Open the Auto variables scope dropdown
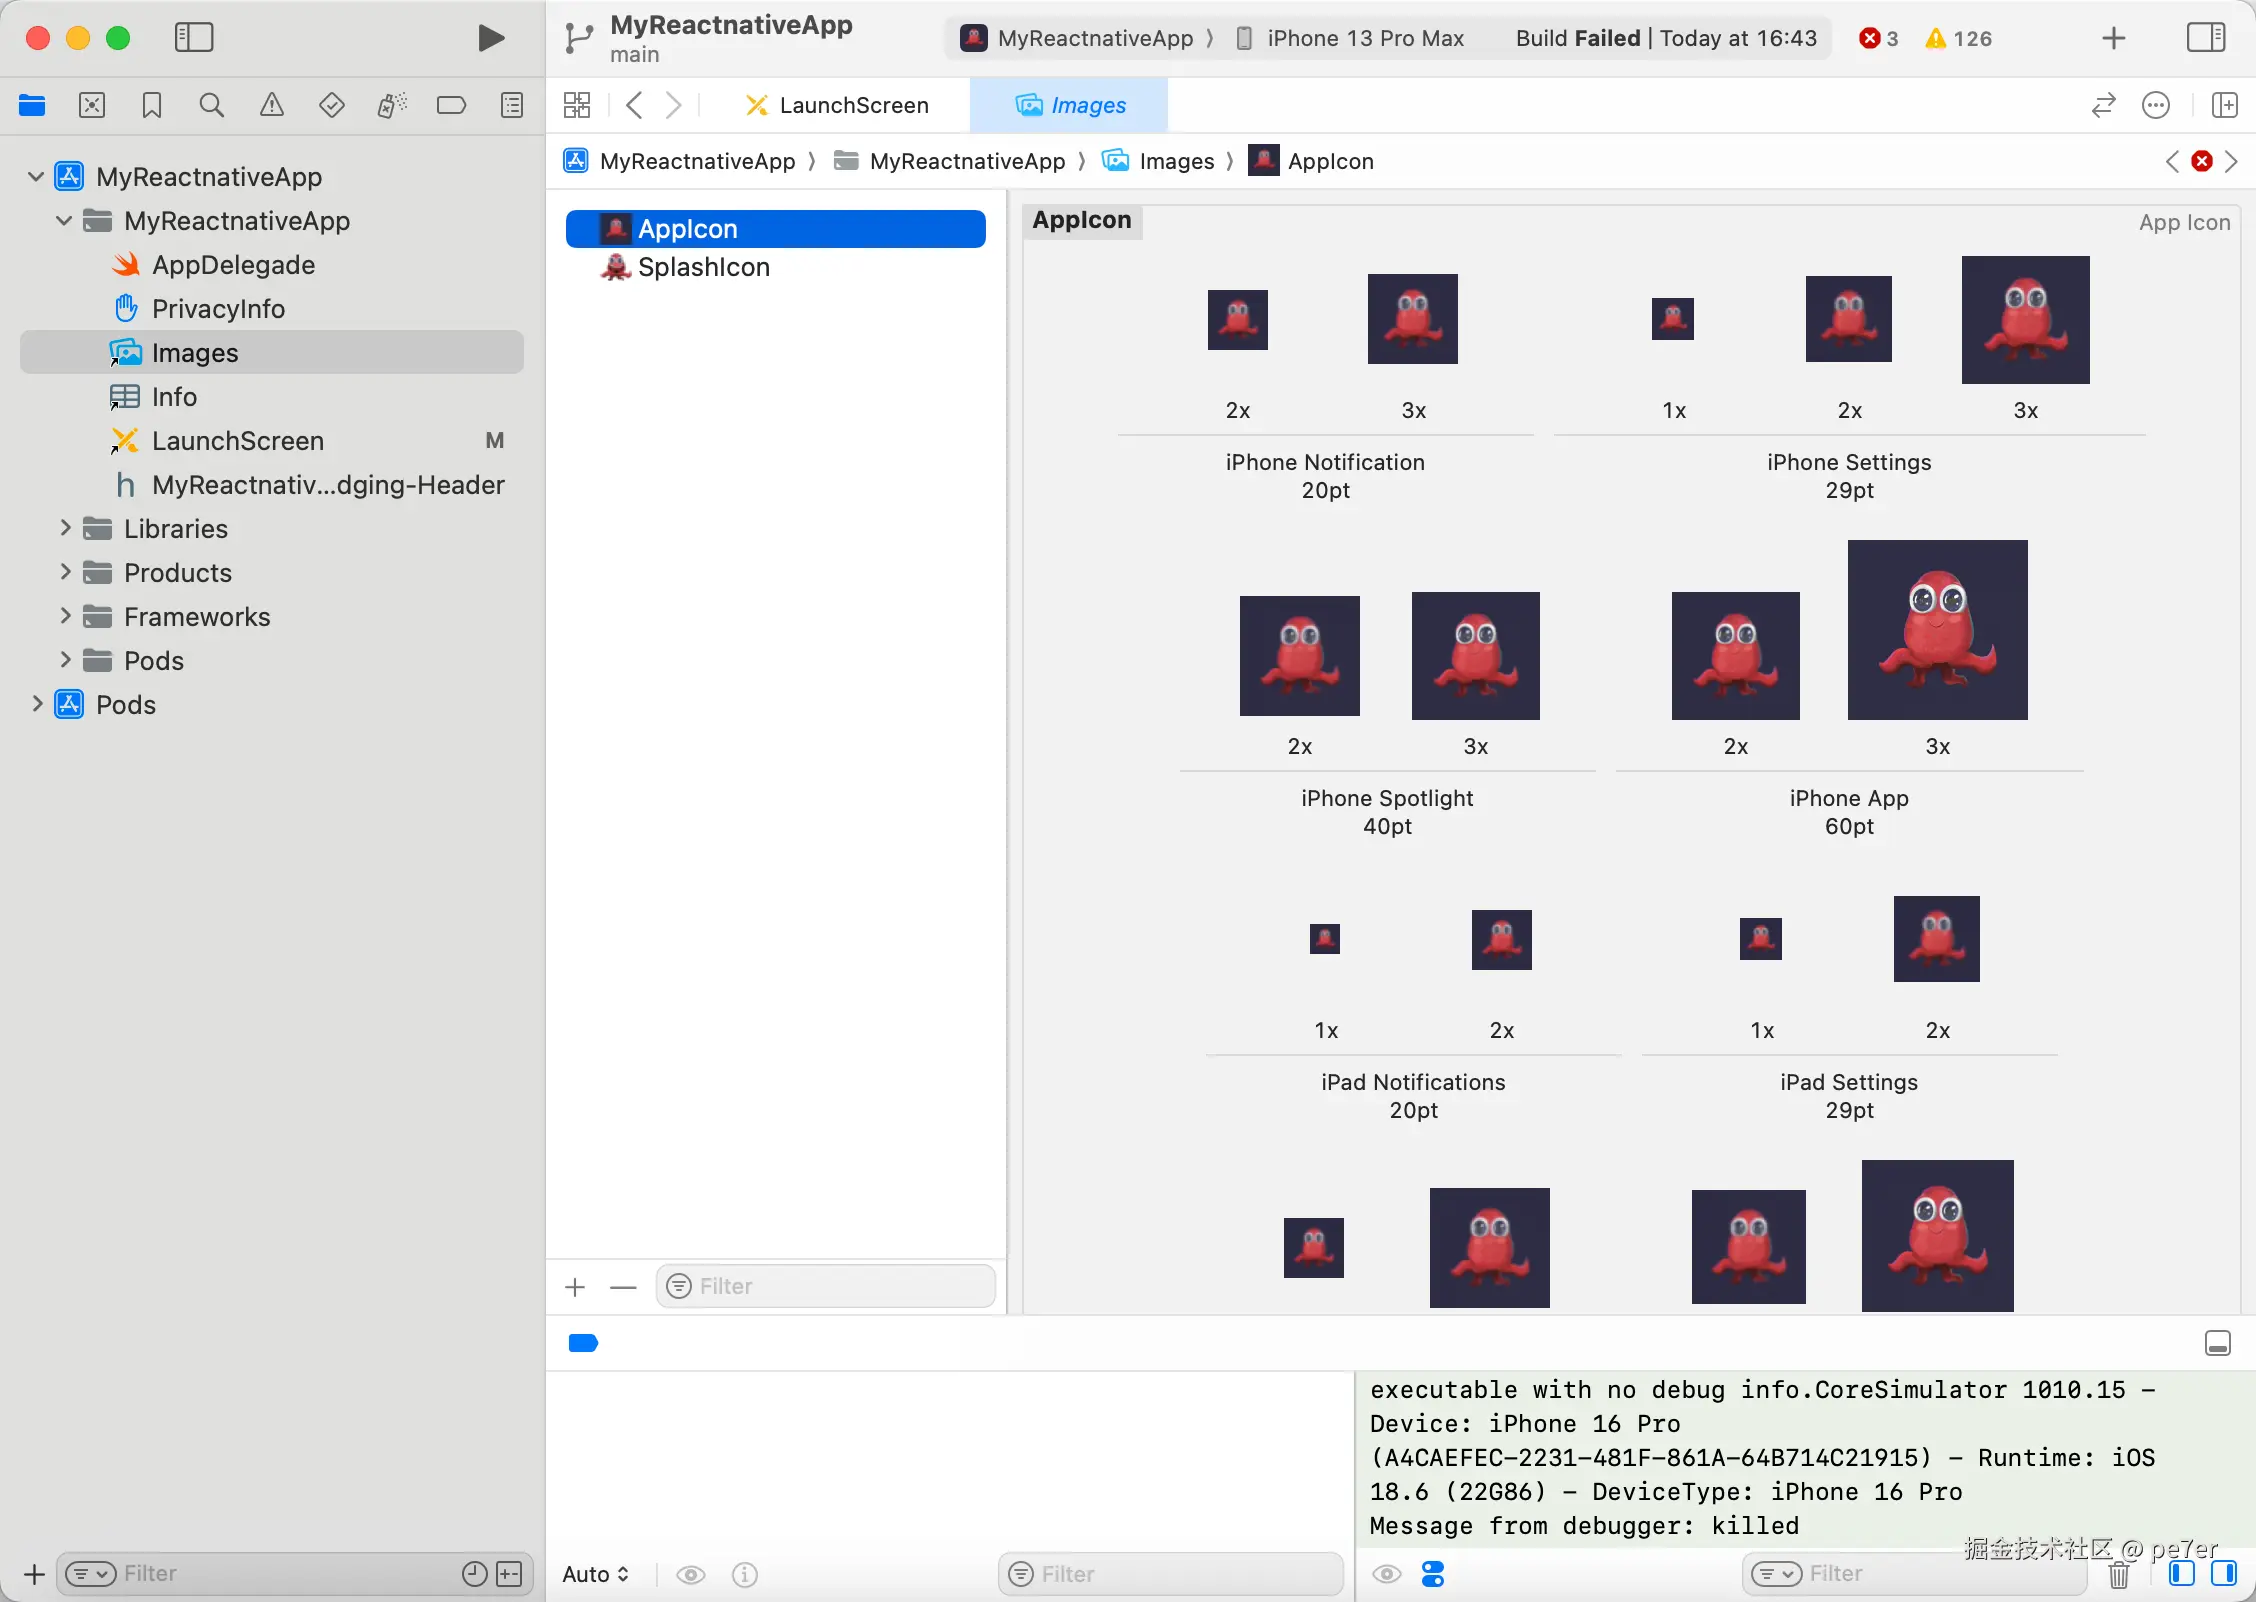 pos(595,1574)
